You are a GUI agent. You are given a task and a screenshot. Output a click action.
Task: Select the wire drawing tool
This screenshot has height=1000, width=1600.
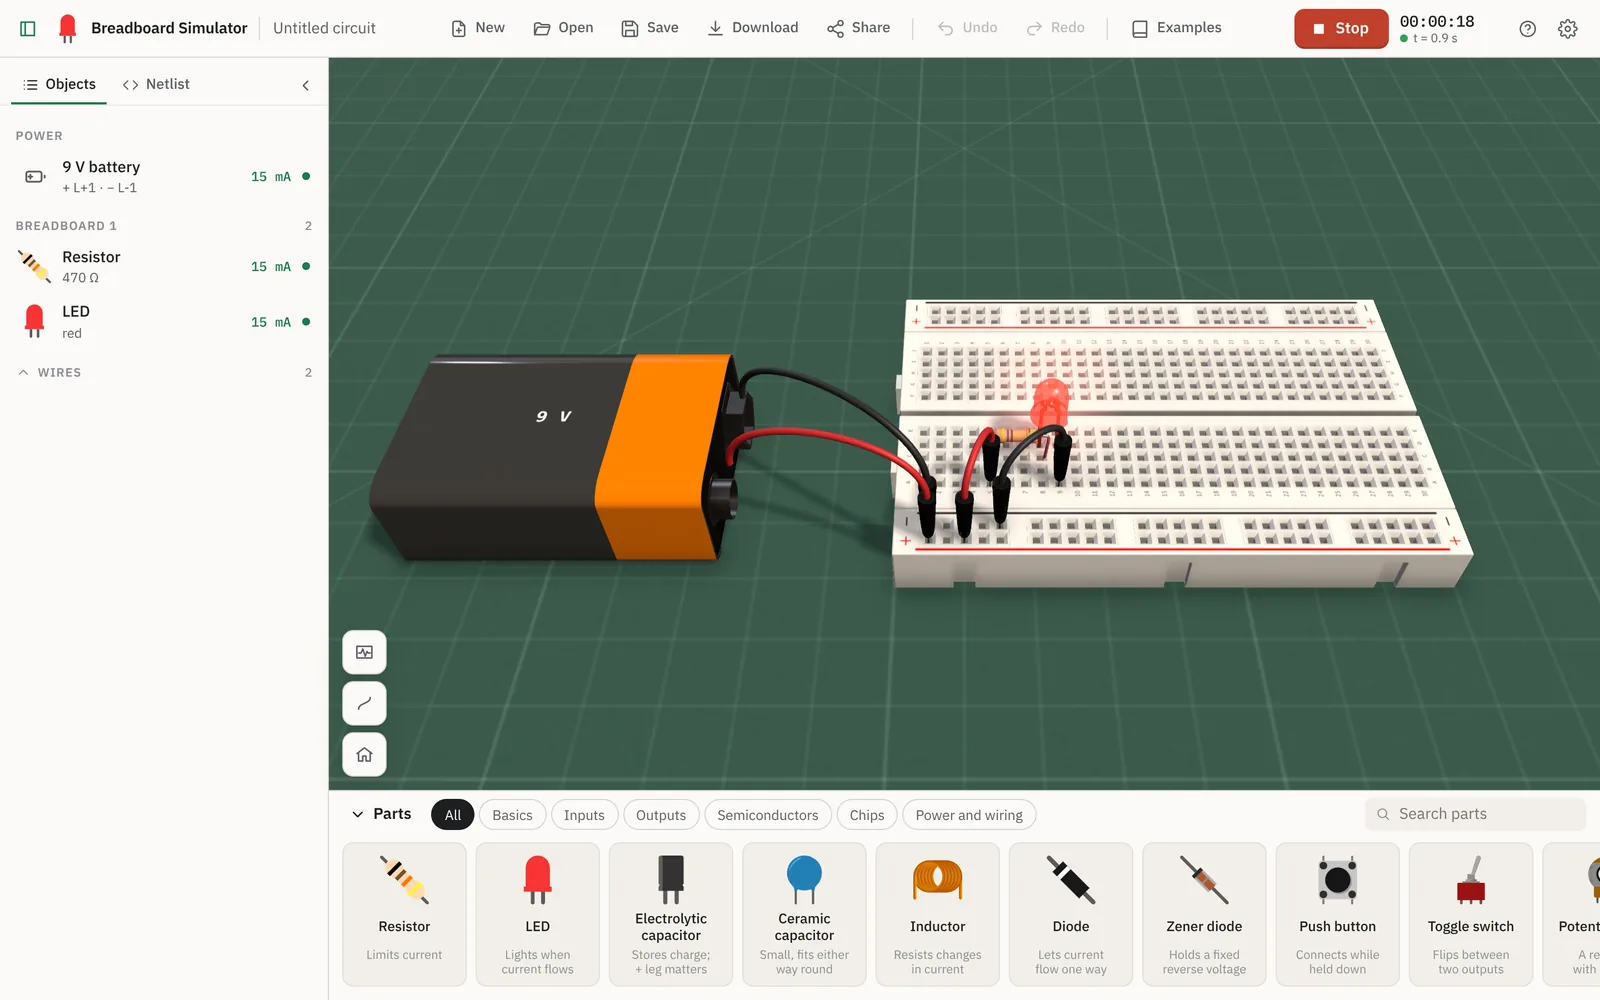[x=364, y=703]
